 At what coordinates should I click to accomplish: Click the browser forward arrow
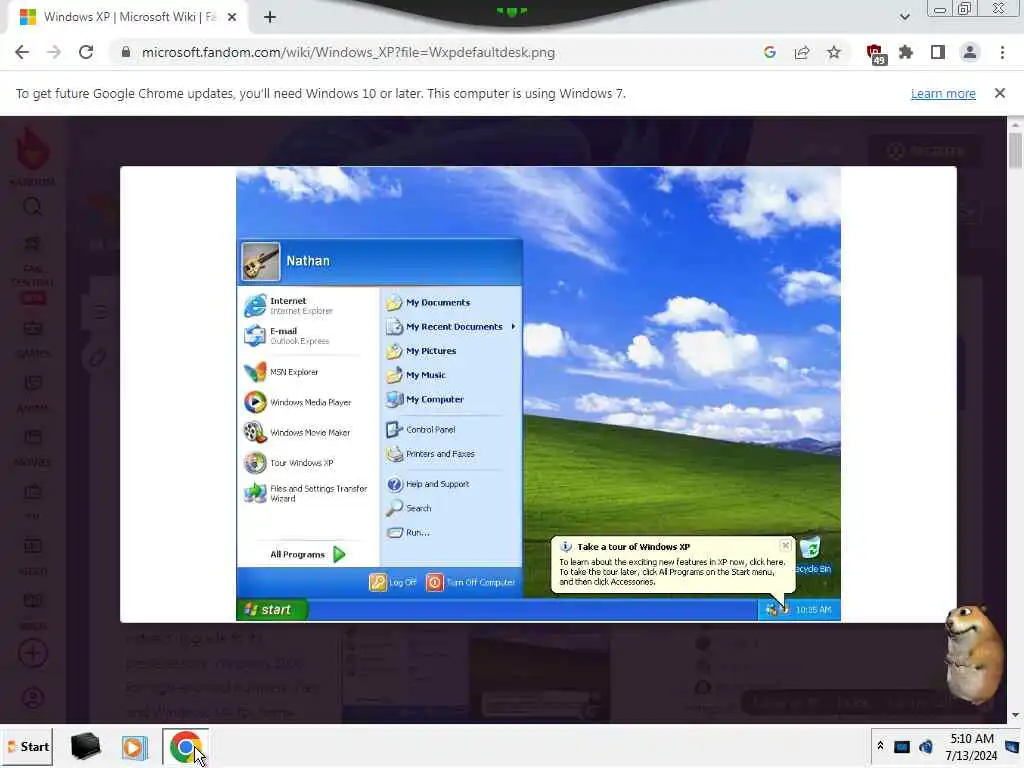(x=54, y=52)
